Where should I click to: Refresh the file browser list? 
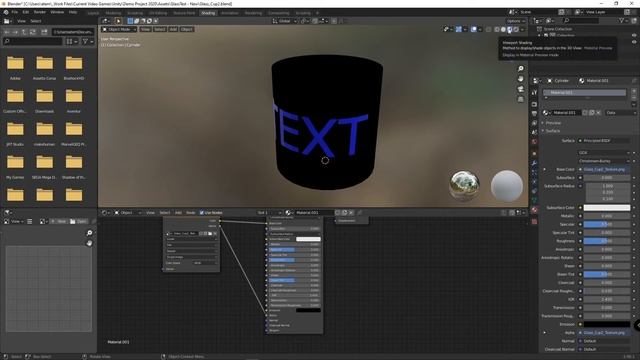click(x=33, y=32)
